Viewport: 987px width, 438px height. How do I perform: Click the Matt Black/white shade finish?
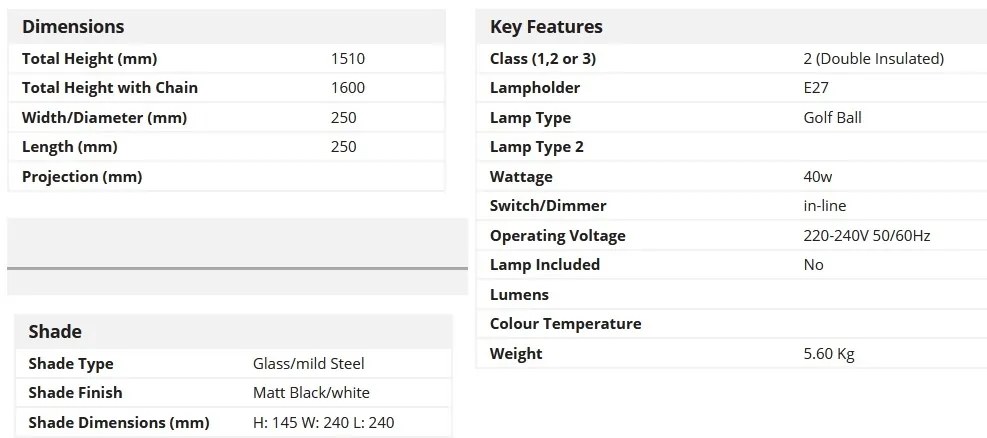[x=311, y=393]
